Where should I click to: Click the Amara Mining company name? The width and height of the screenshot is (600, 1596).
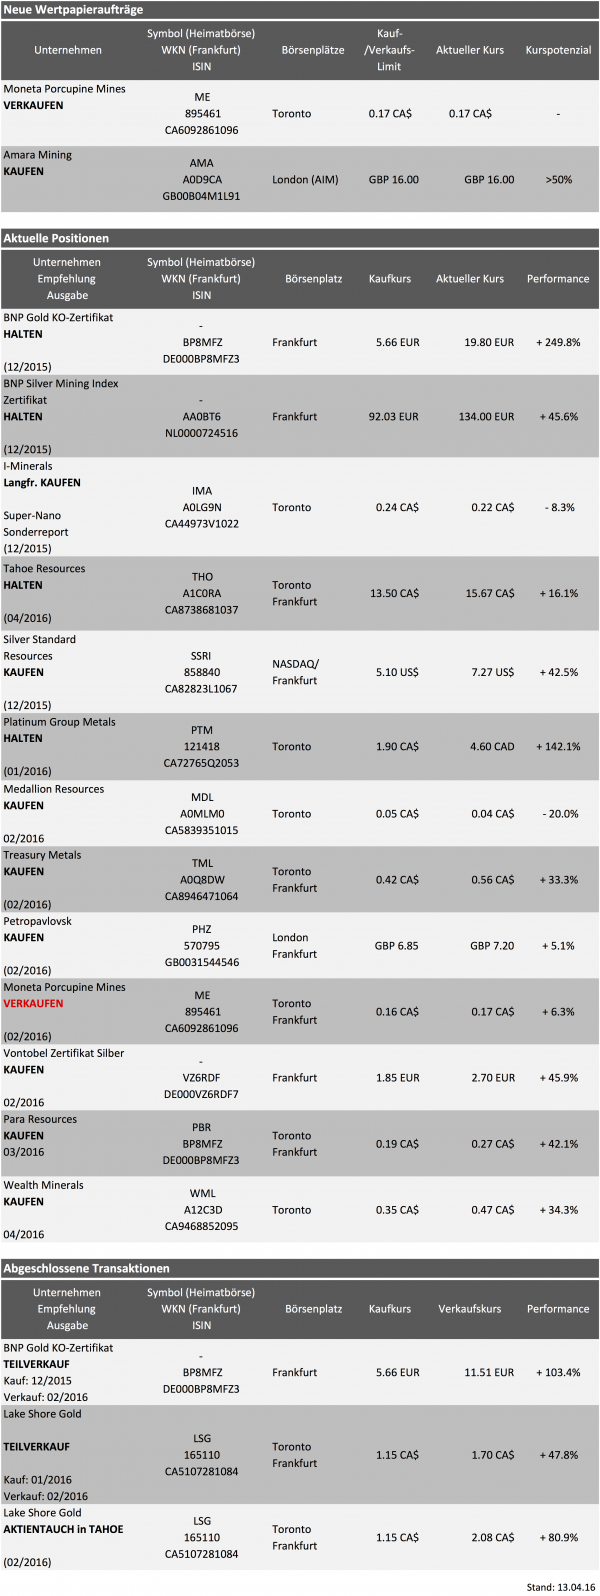[x=38, y=155]
